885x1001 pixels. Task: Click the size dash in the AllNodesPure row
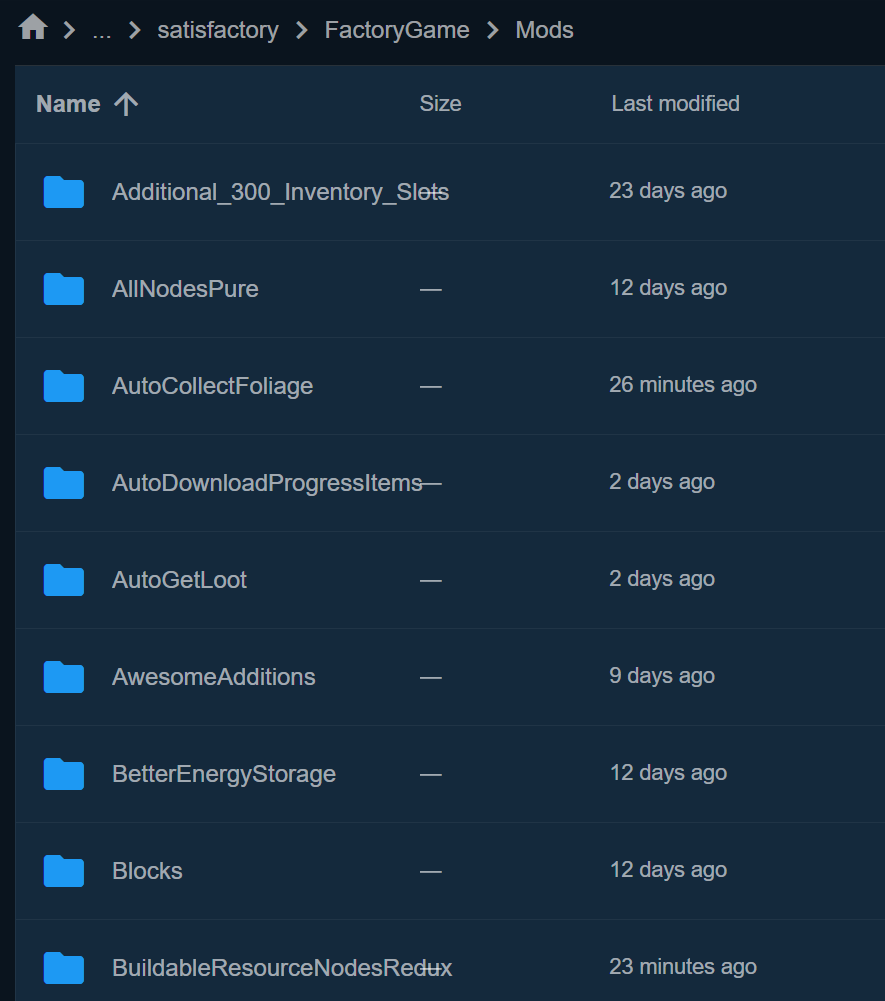pyautogui.click(x=430, y=290)
